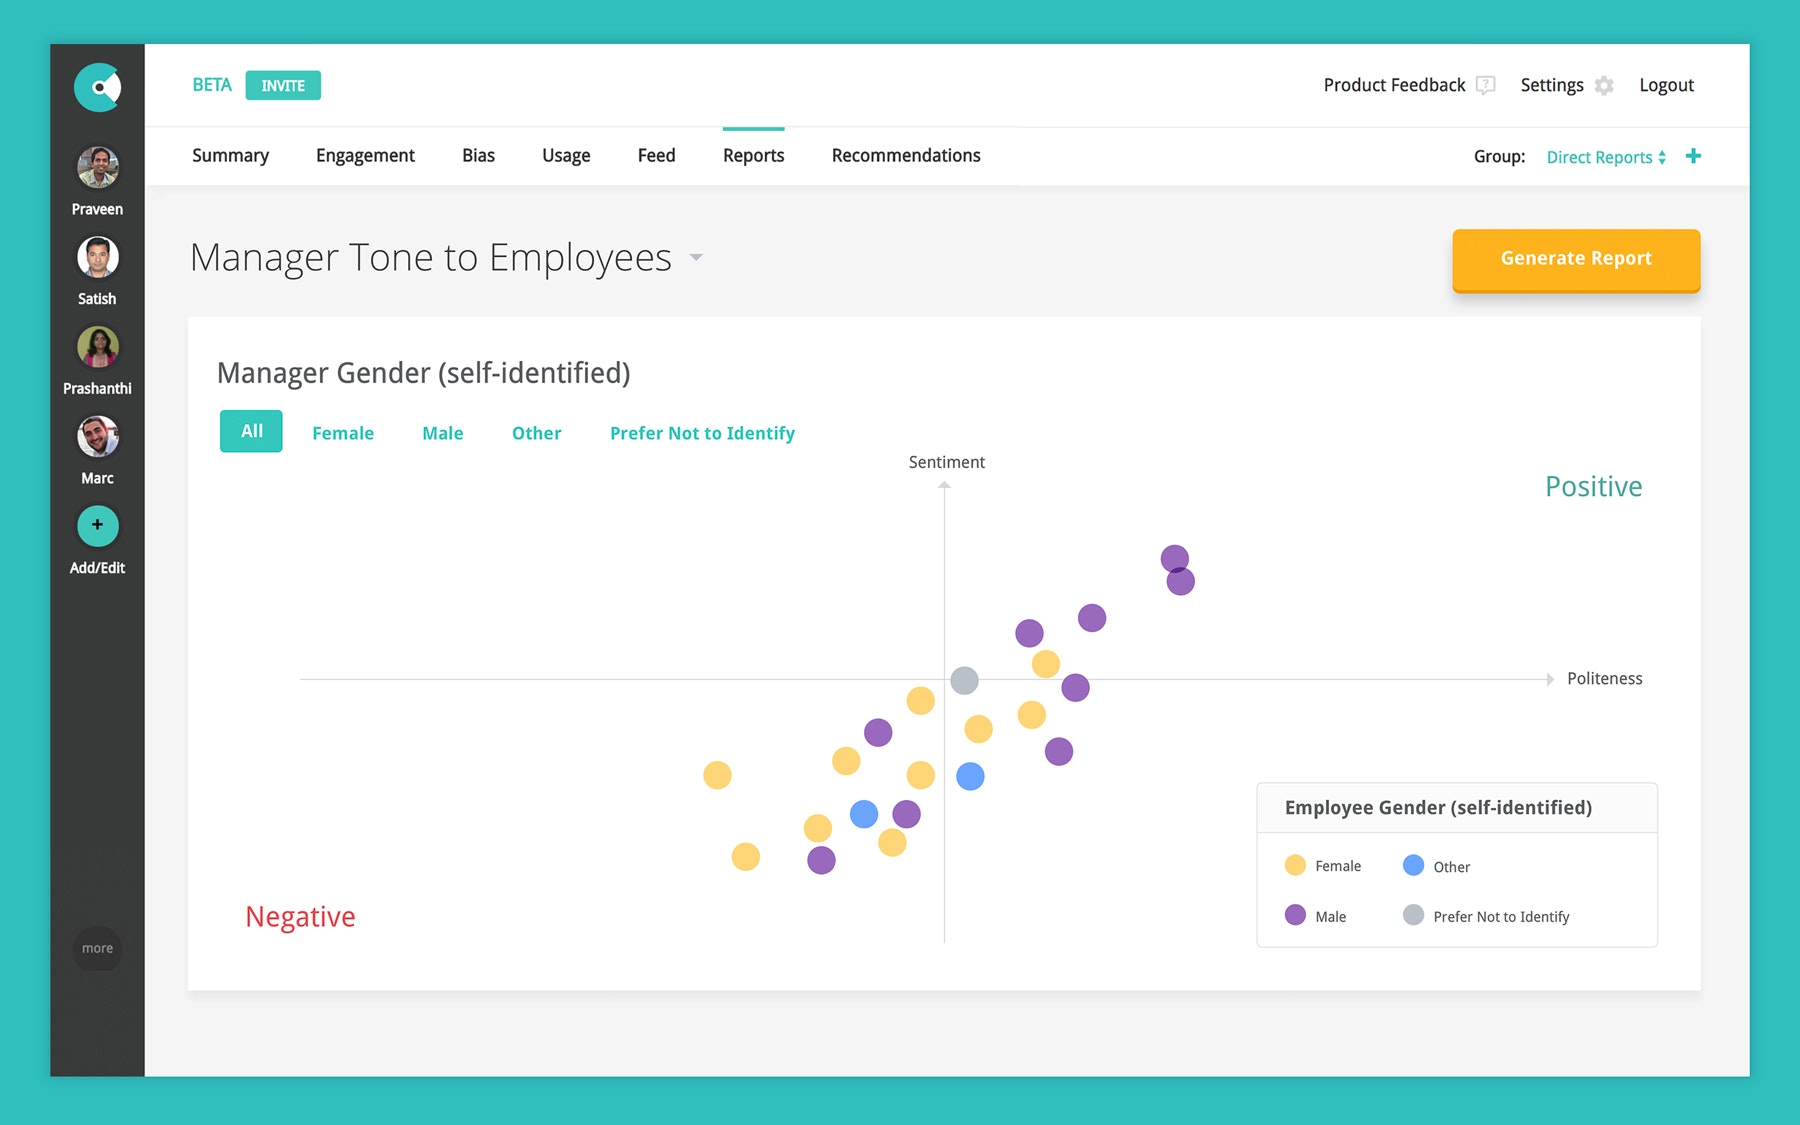Select Praveen's avatar in sidebar
The image size is (1800, 1125).
pyautogui.click(x=98, y=167)
